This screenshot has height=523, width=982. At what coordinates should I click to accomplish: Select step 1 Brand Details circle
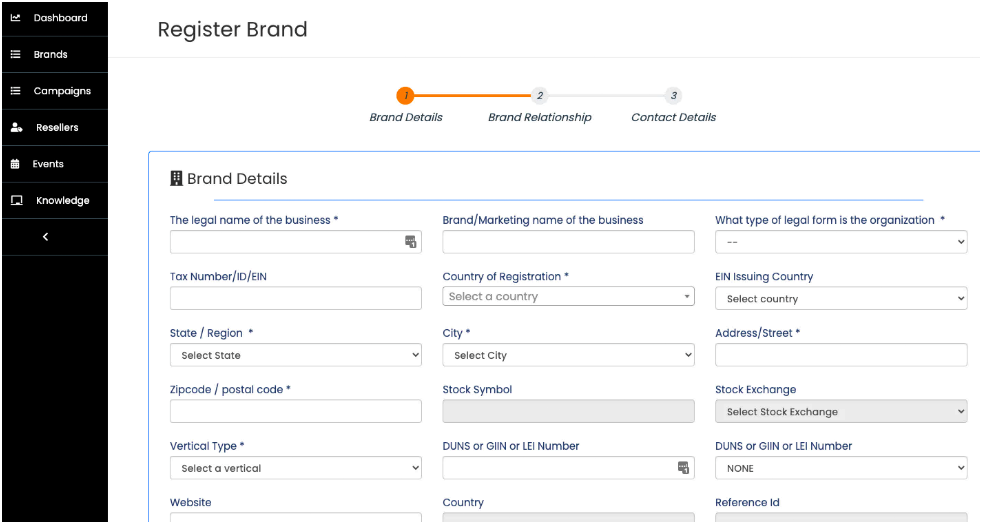405,96
